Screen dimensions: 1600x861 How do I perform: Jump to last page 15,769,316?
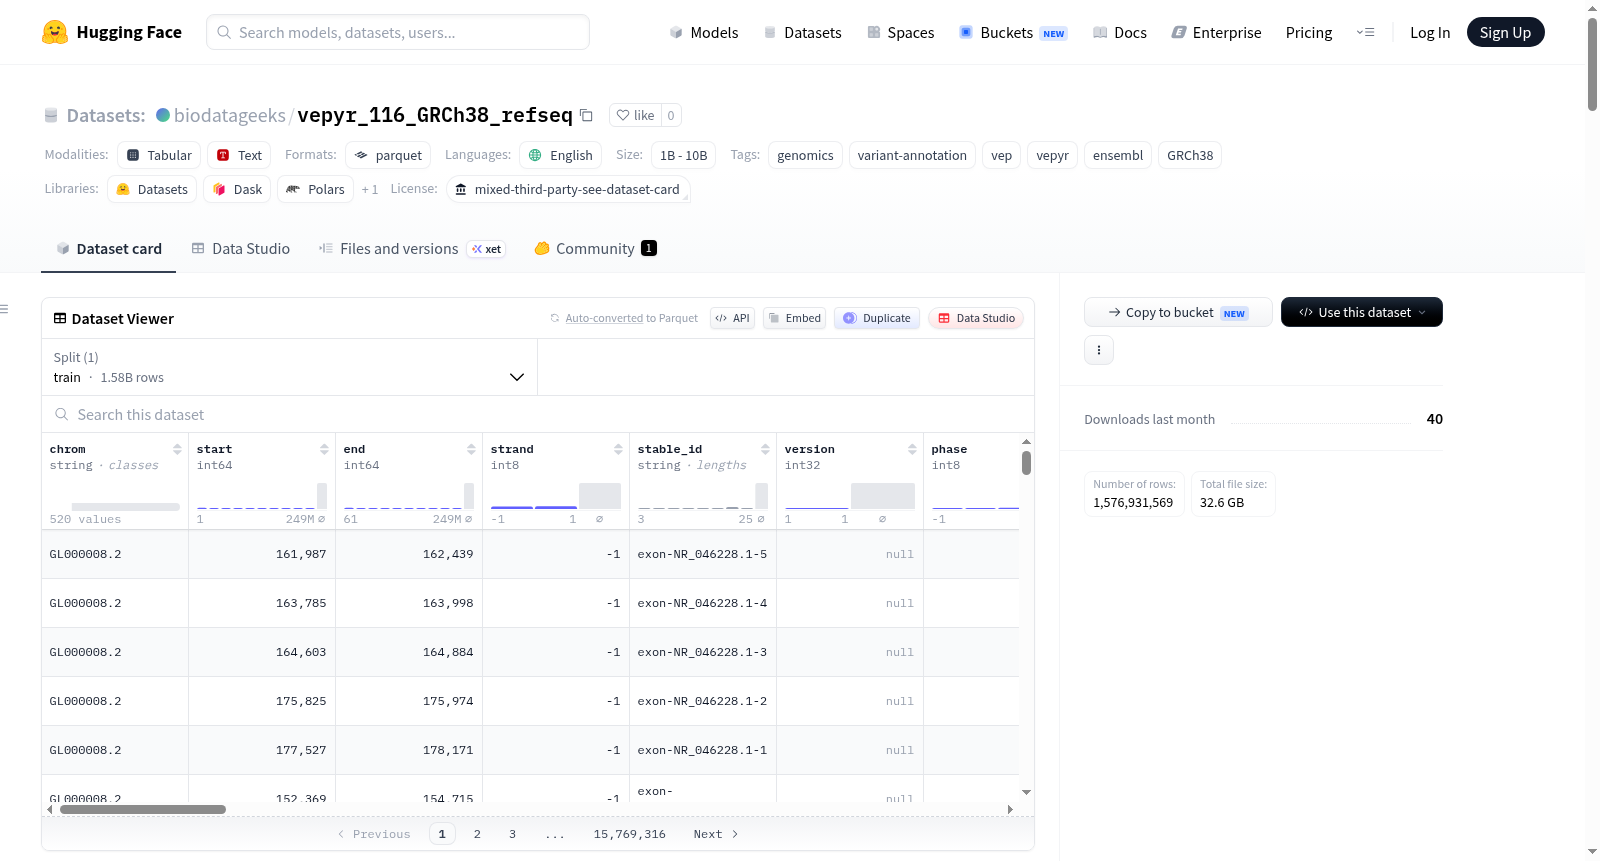click(x=629, y=834)
